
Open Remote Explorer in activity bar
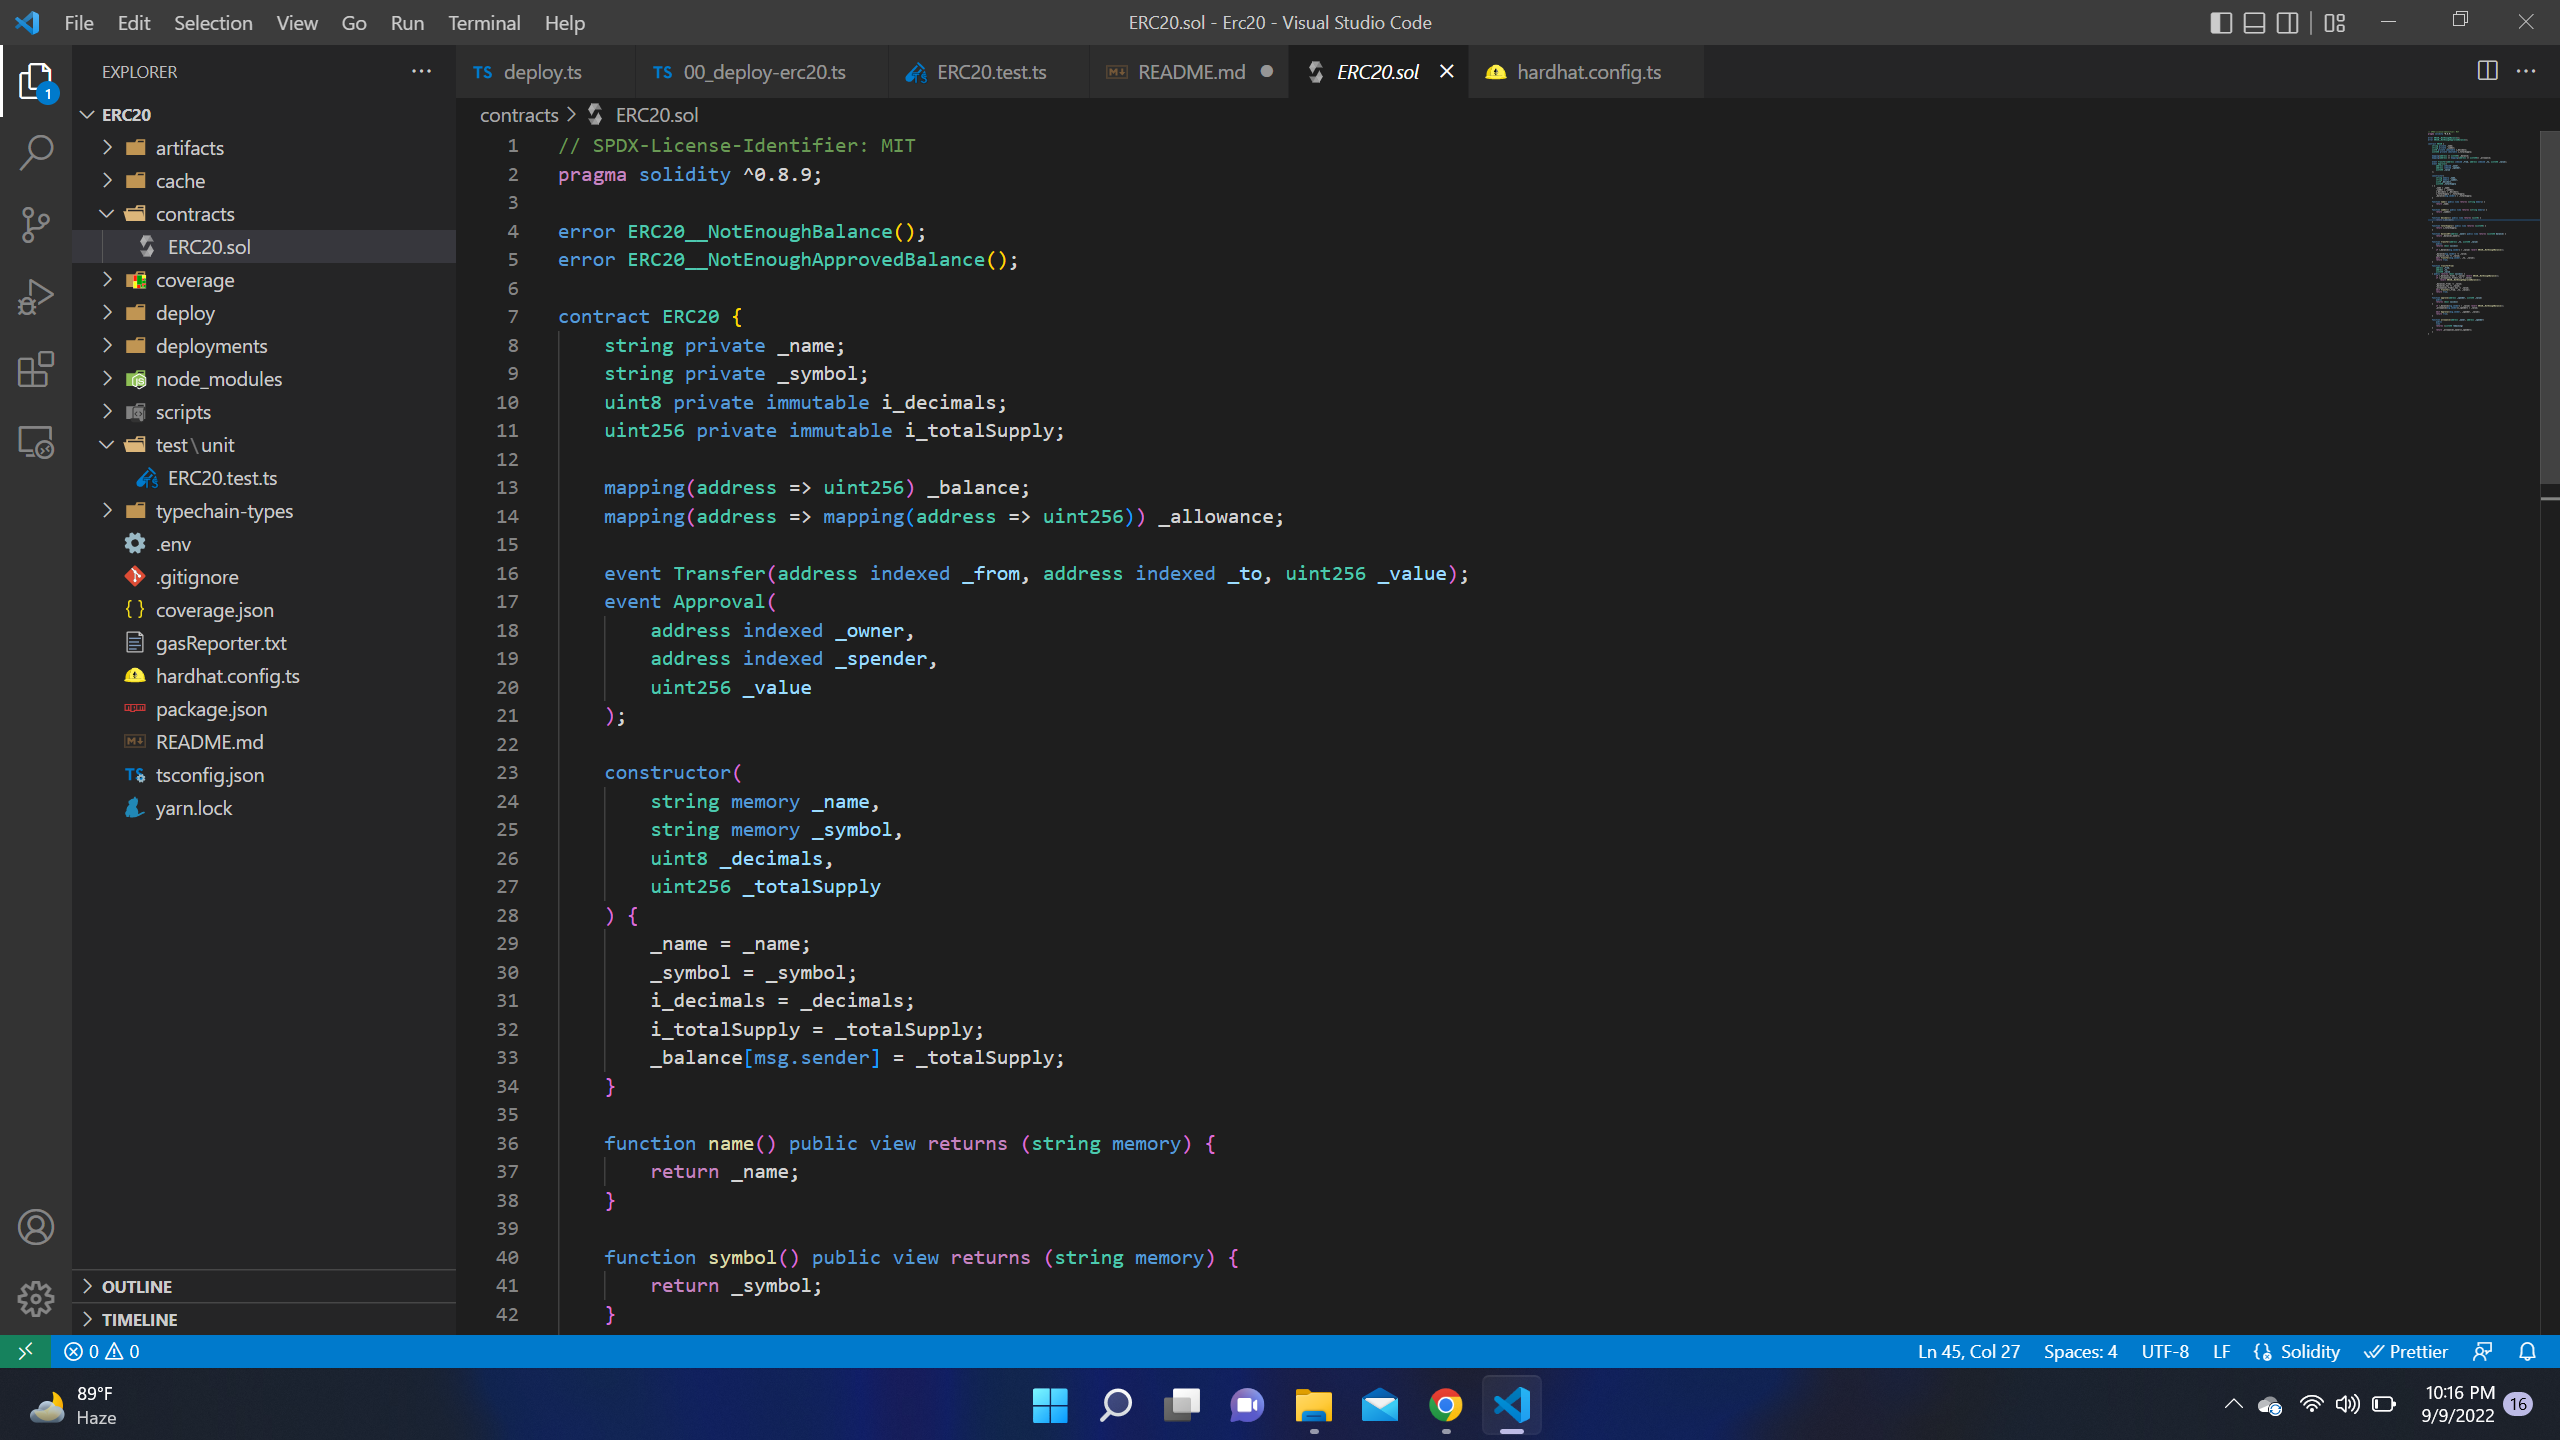click(x=36, y=442)
